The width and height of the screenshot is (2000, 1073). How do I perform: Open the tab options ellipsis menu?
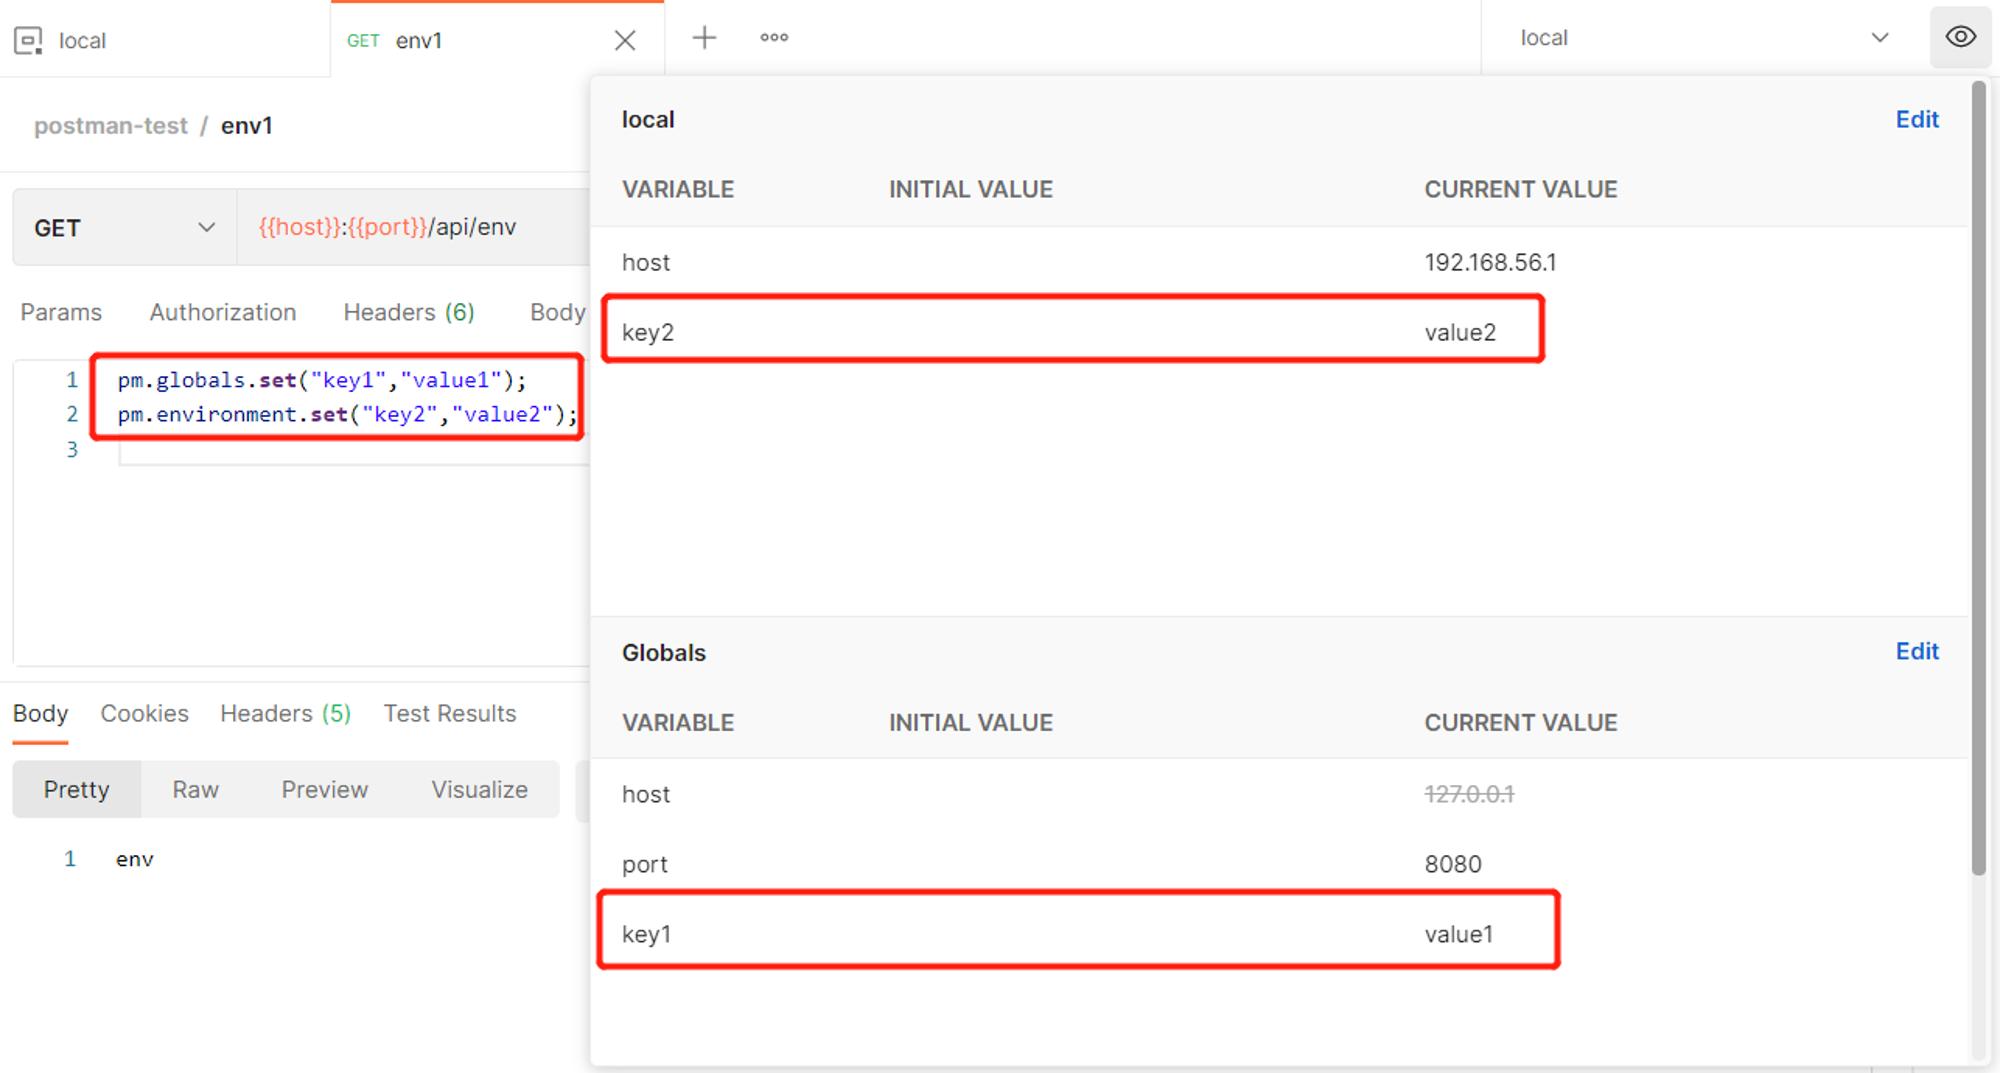774,38
